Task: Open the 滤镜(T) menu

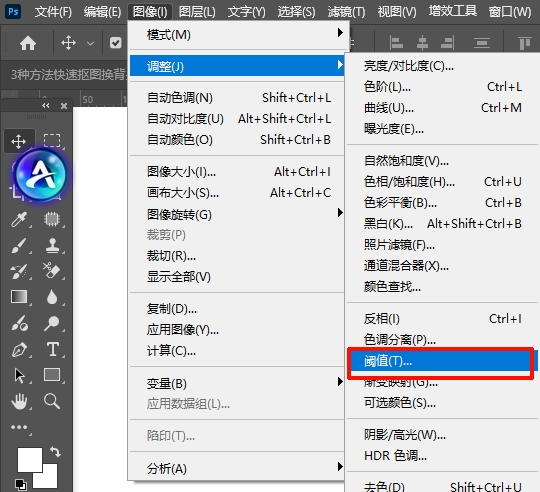Action: [x=346, y=12]
